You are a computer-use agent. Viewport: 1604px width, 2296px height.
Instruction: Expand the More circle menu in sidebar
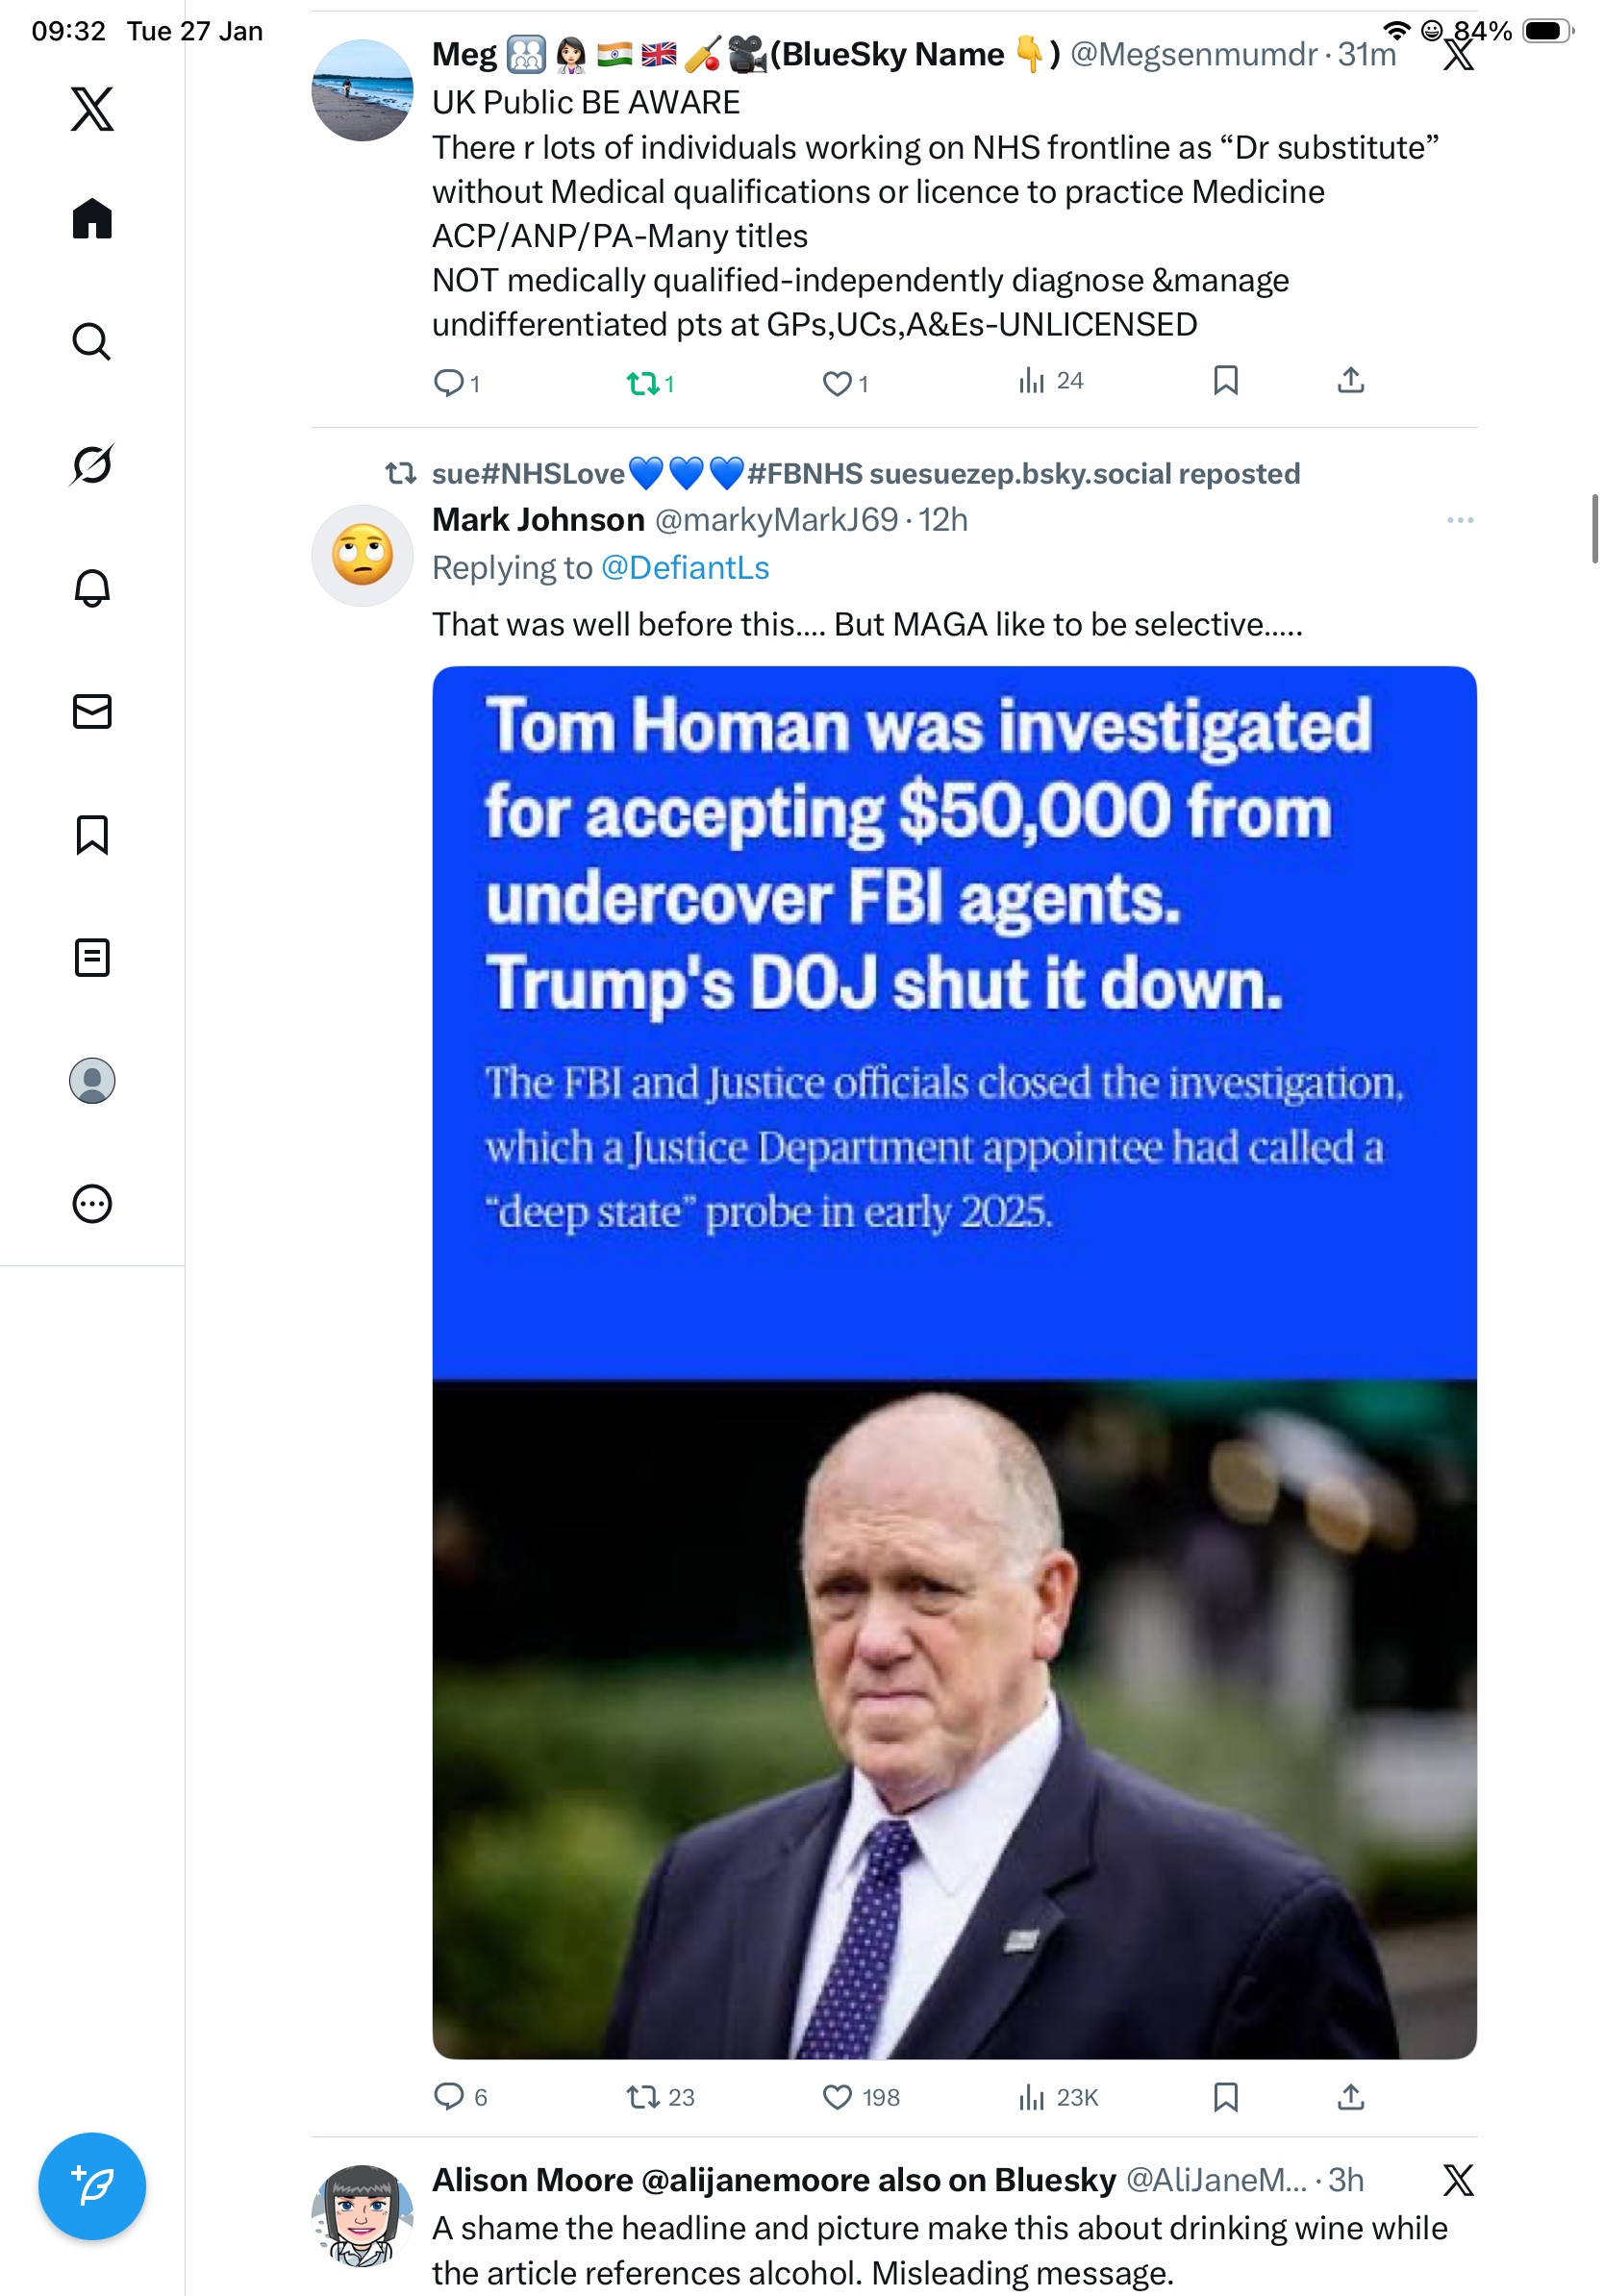92,1203
